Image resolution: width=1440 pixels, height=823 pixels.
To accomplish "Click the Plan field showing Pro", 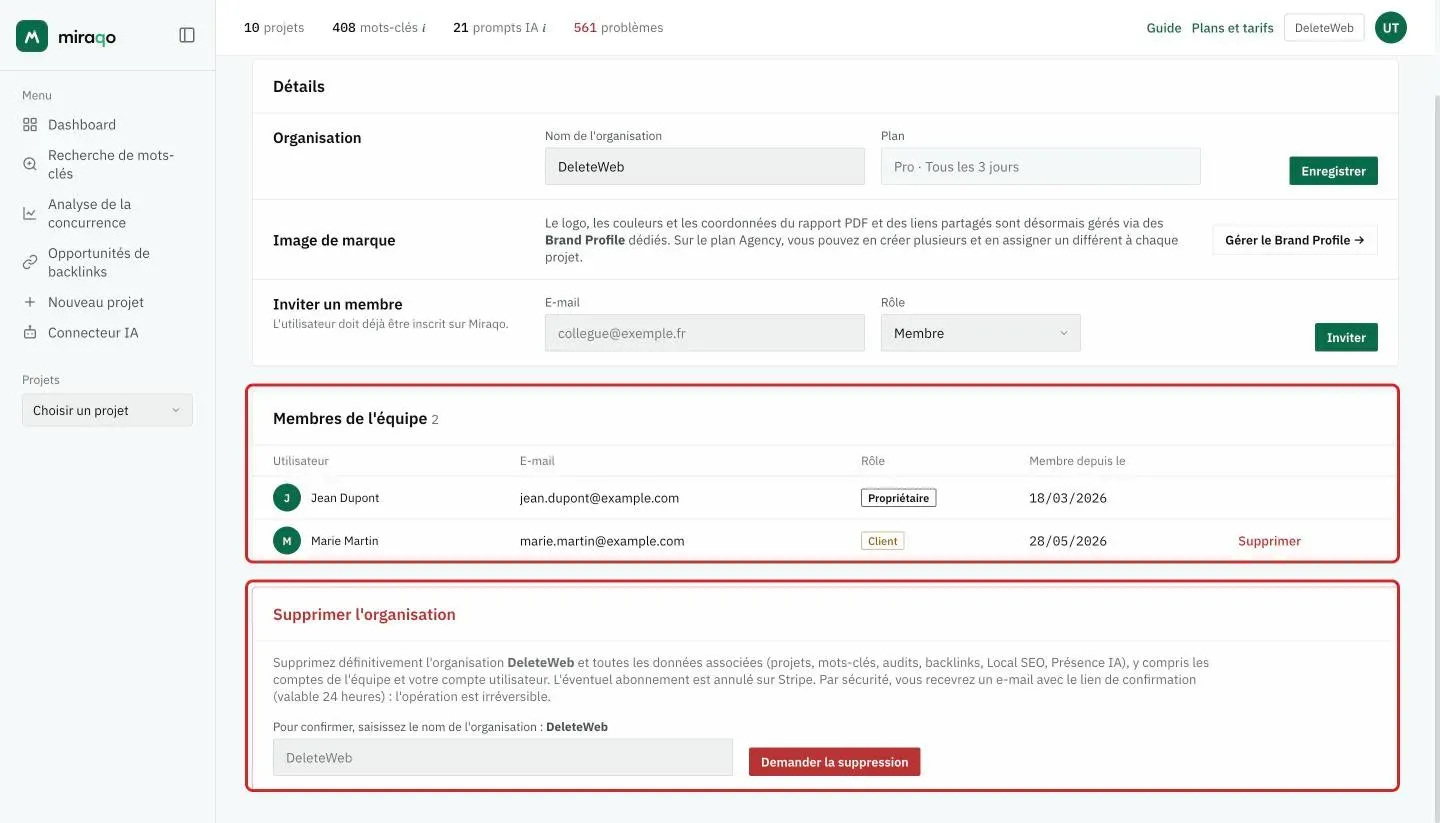I will pos(1041,167).
